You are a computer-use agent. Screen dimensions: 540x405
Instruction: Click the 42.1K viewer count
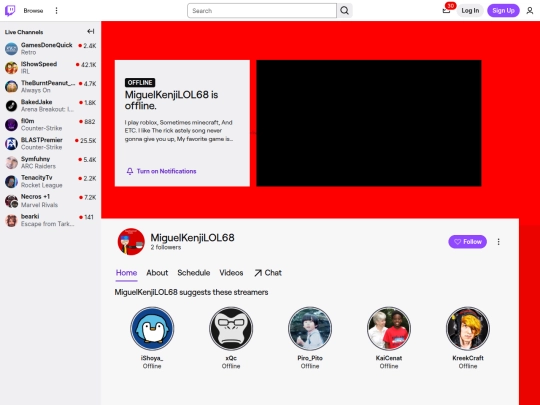(x=89, y=65)
